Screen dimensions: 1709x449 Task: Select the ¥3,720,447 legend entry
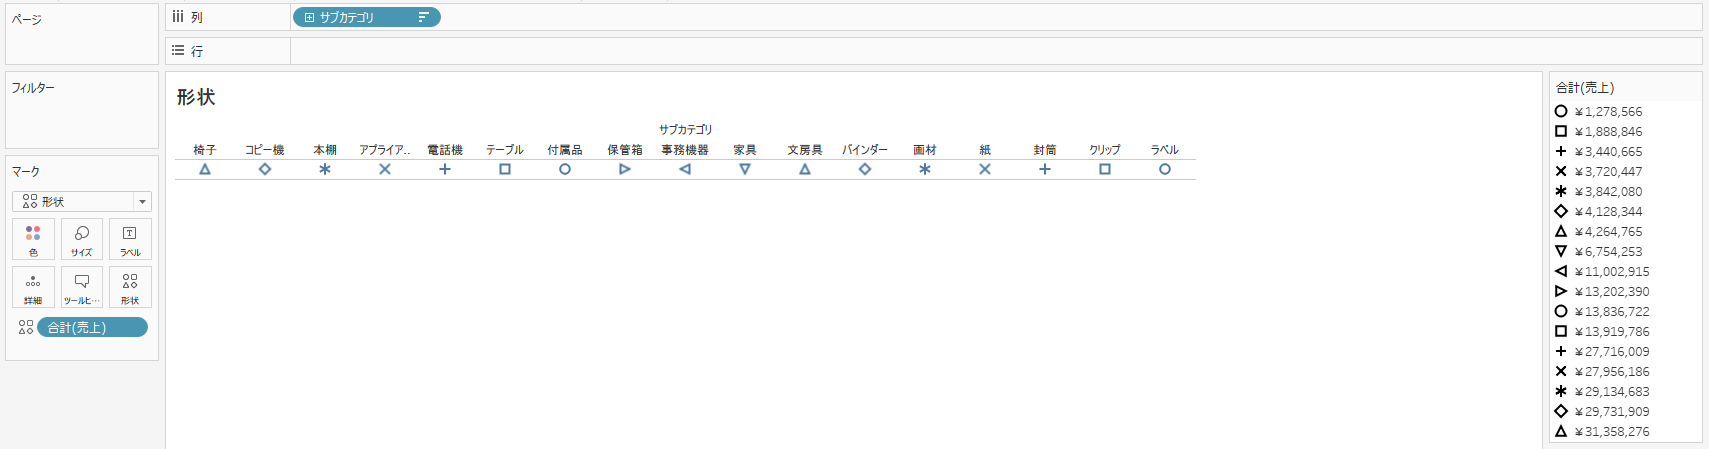[x=1608, y=171]
